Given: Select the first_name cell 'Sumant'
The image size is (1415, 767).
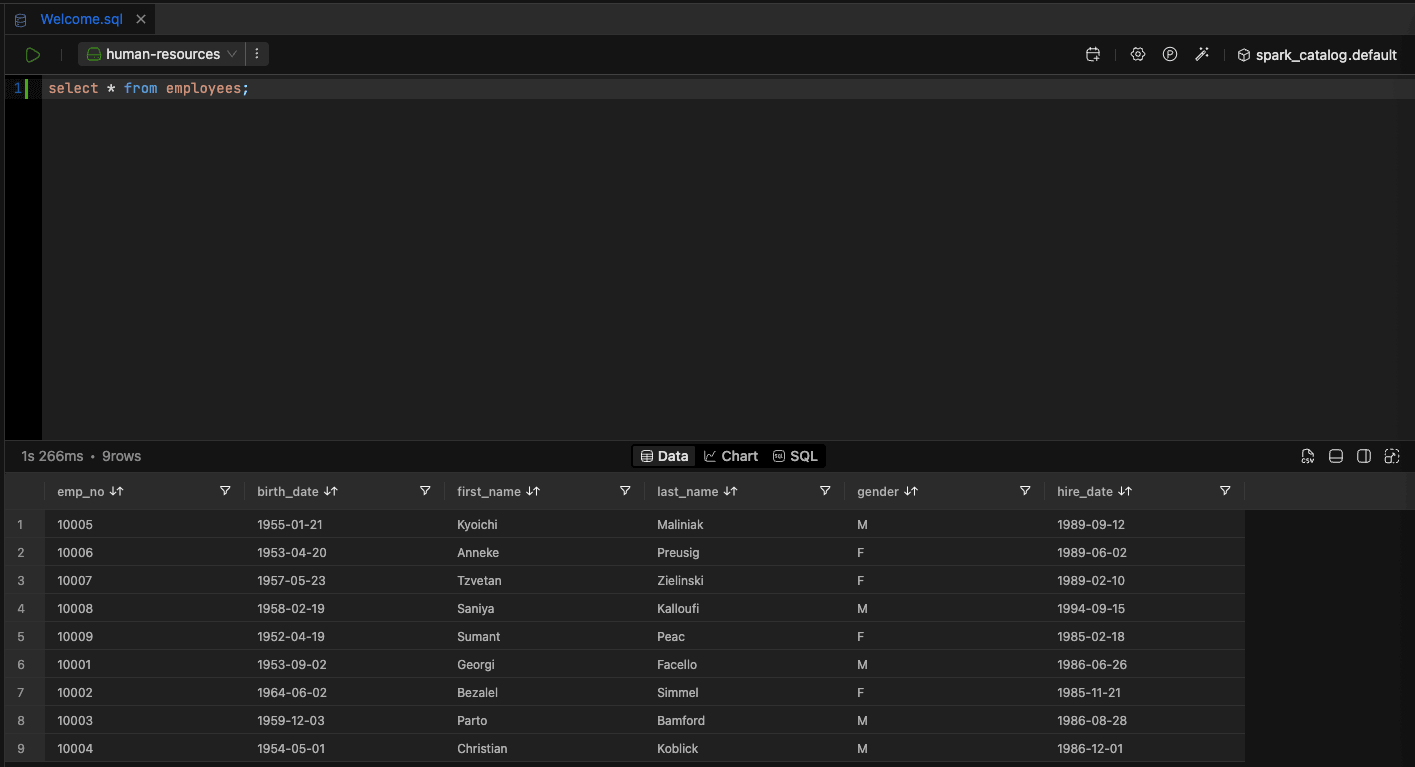Looking at the screenshot, I should [x=544, y=636].
